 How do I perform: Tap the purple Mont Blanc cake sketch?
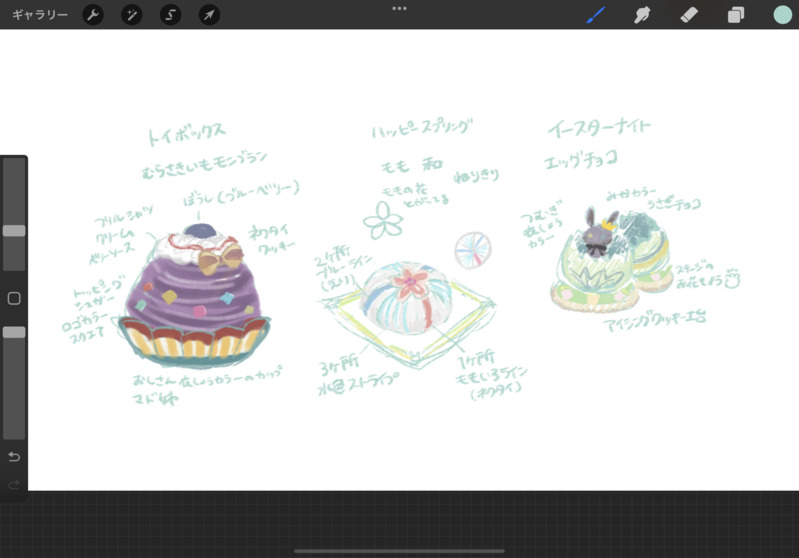coord(194,296)
